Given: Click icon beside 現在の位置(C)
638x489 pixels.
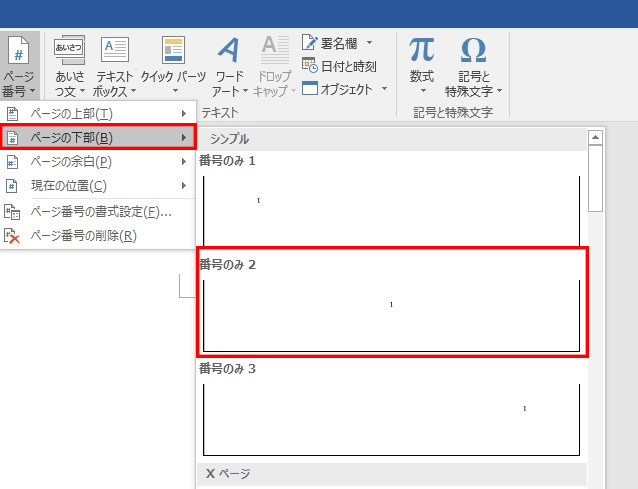Looking at the screenshot, I should (x=12, y=186).
